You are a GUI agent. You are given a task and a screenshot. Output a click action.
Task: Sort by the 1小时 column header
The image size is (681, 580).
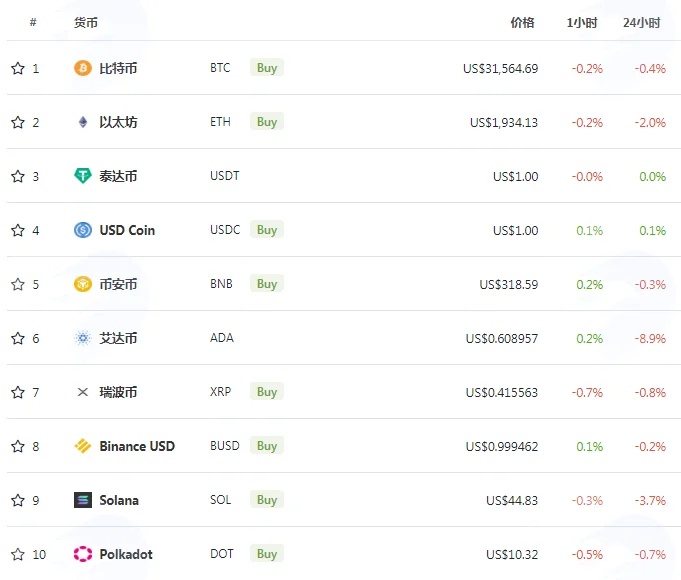click(582, 23)
